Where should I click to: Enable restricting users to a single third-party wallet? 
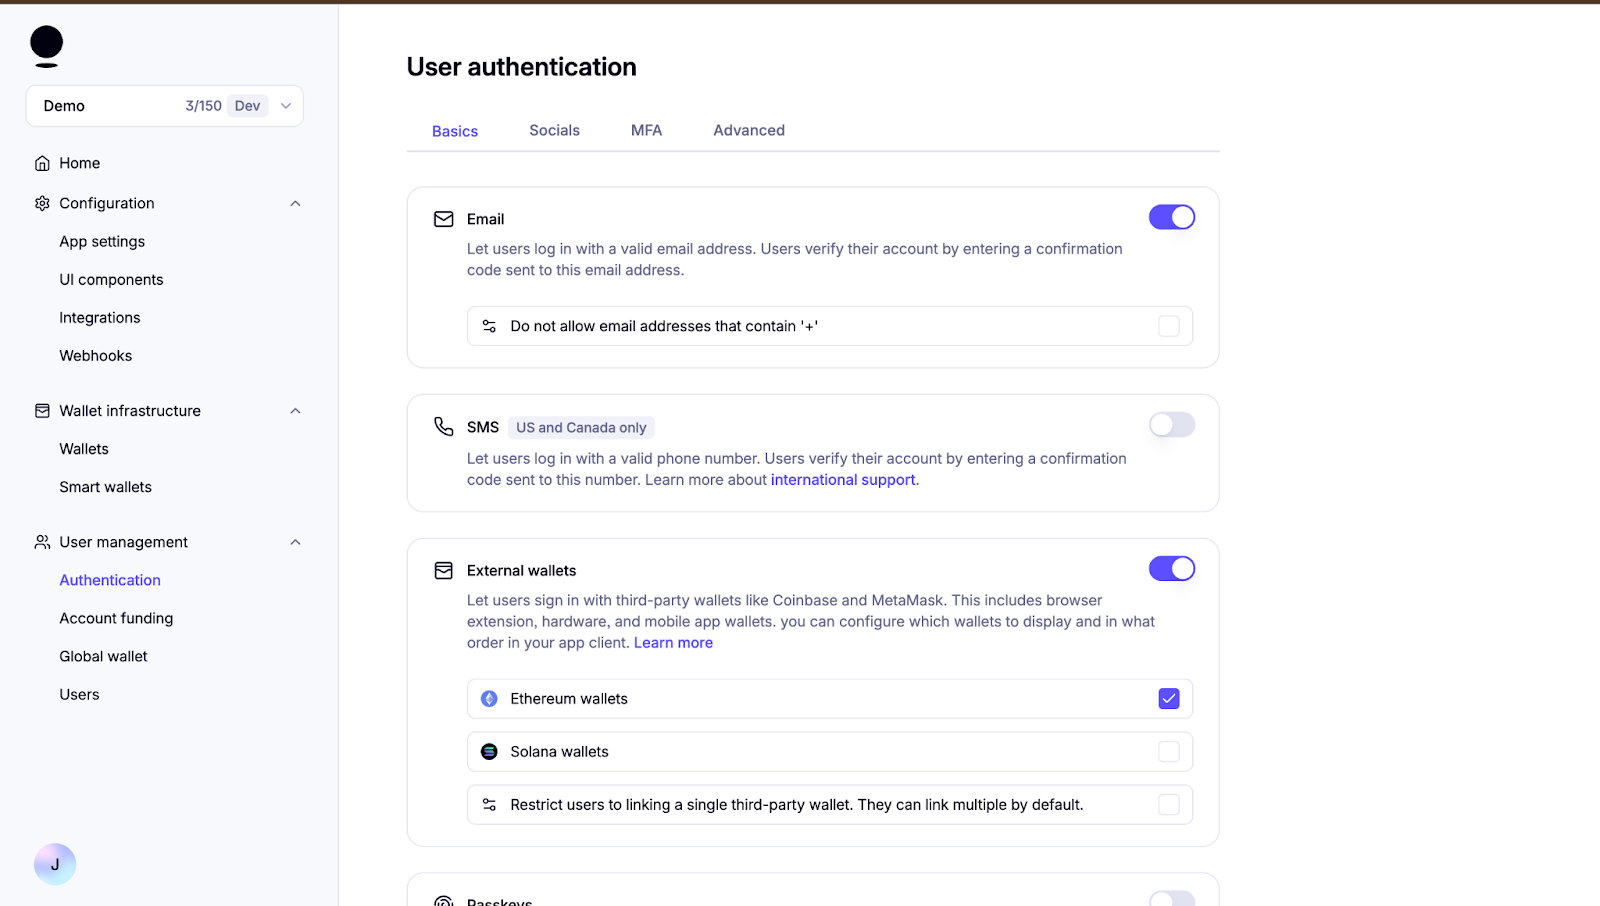[x=1168, y=804]
